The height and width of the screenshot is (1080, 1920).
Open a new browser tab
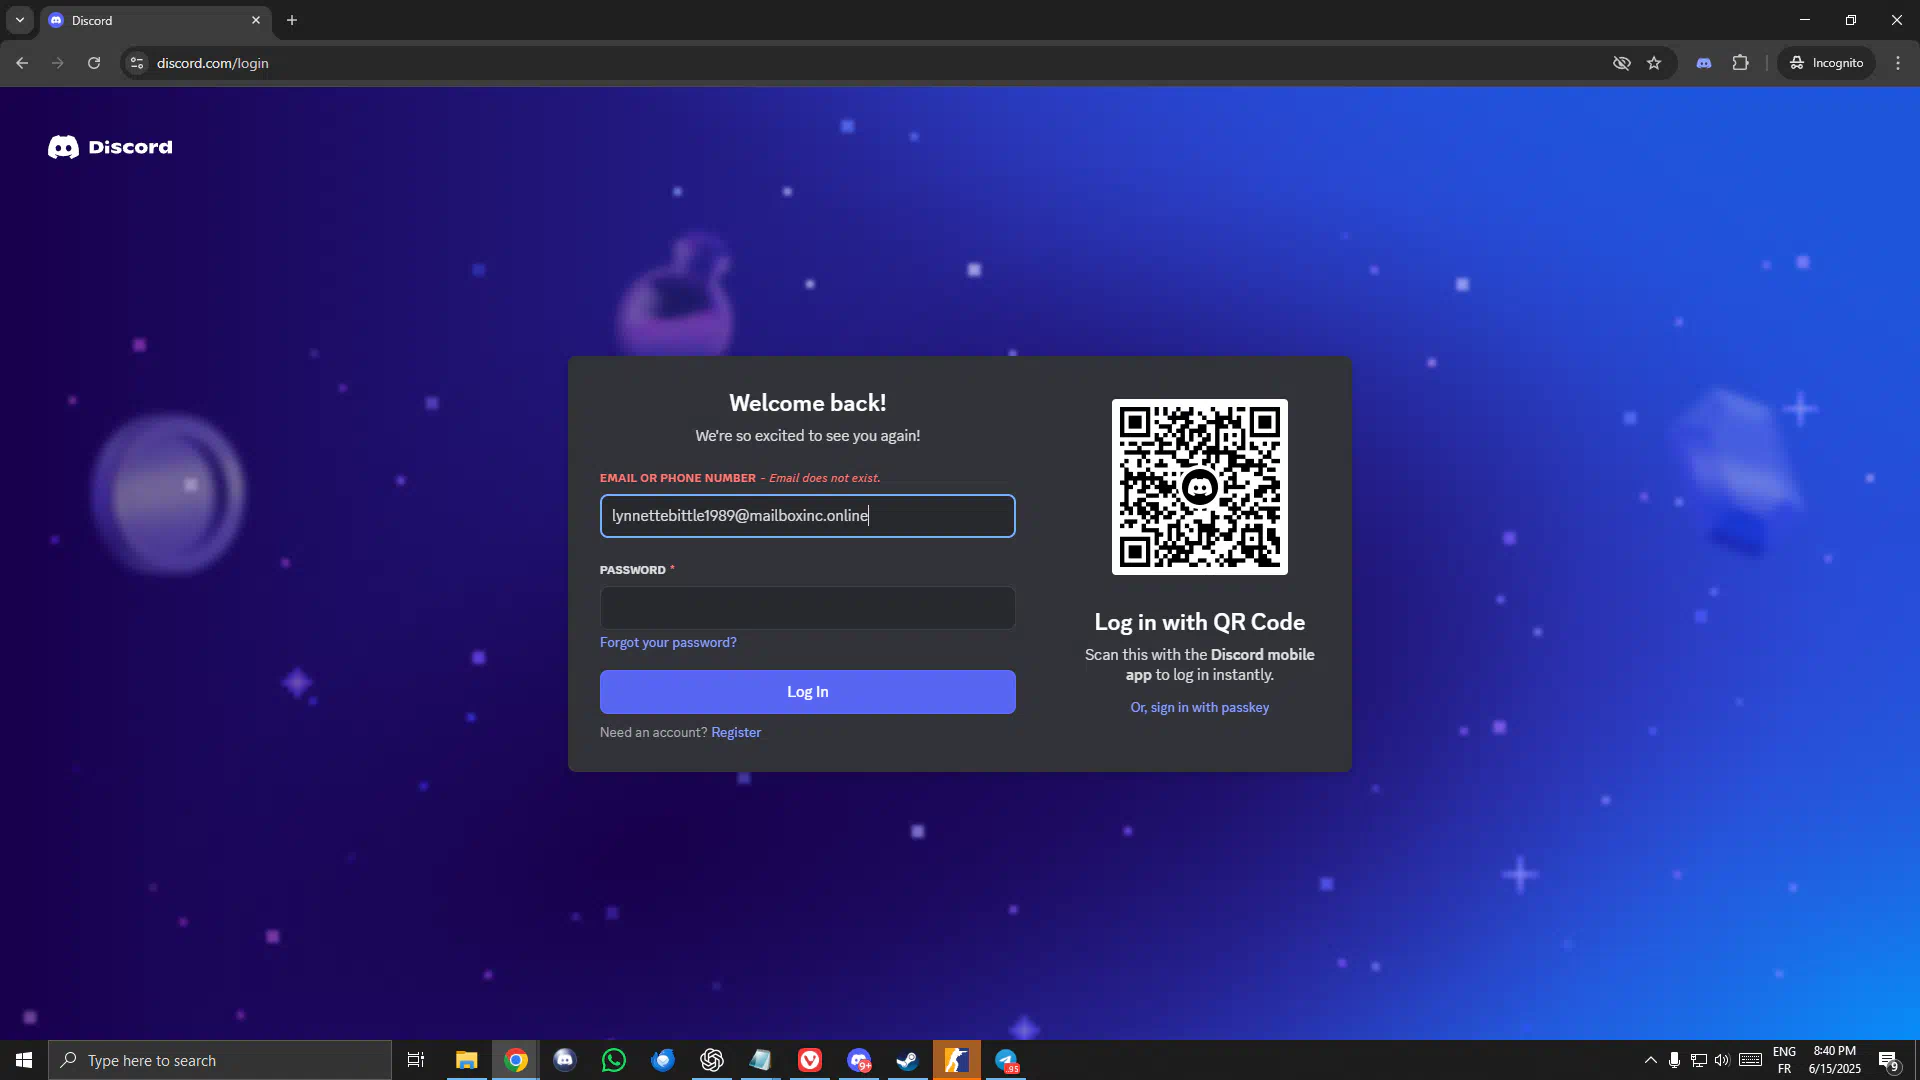(x=292, y=20)
